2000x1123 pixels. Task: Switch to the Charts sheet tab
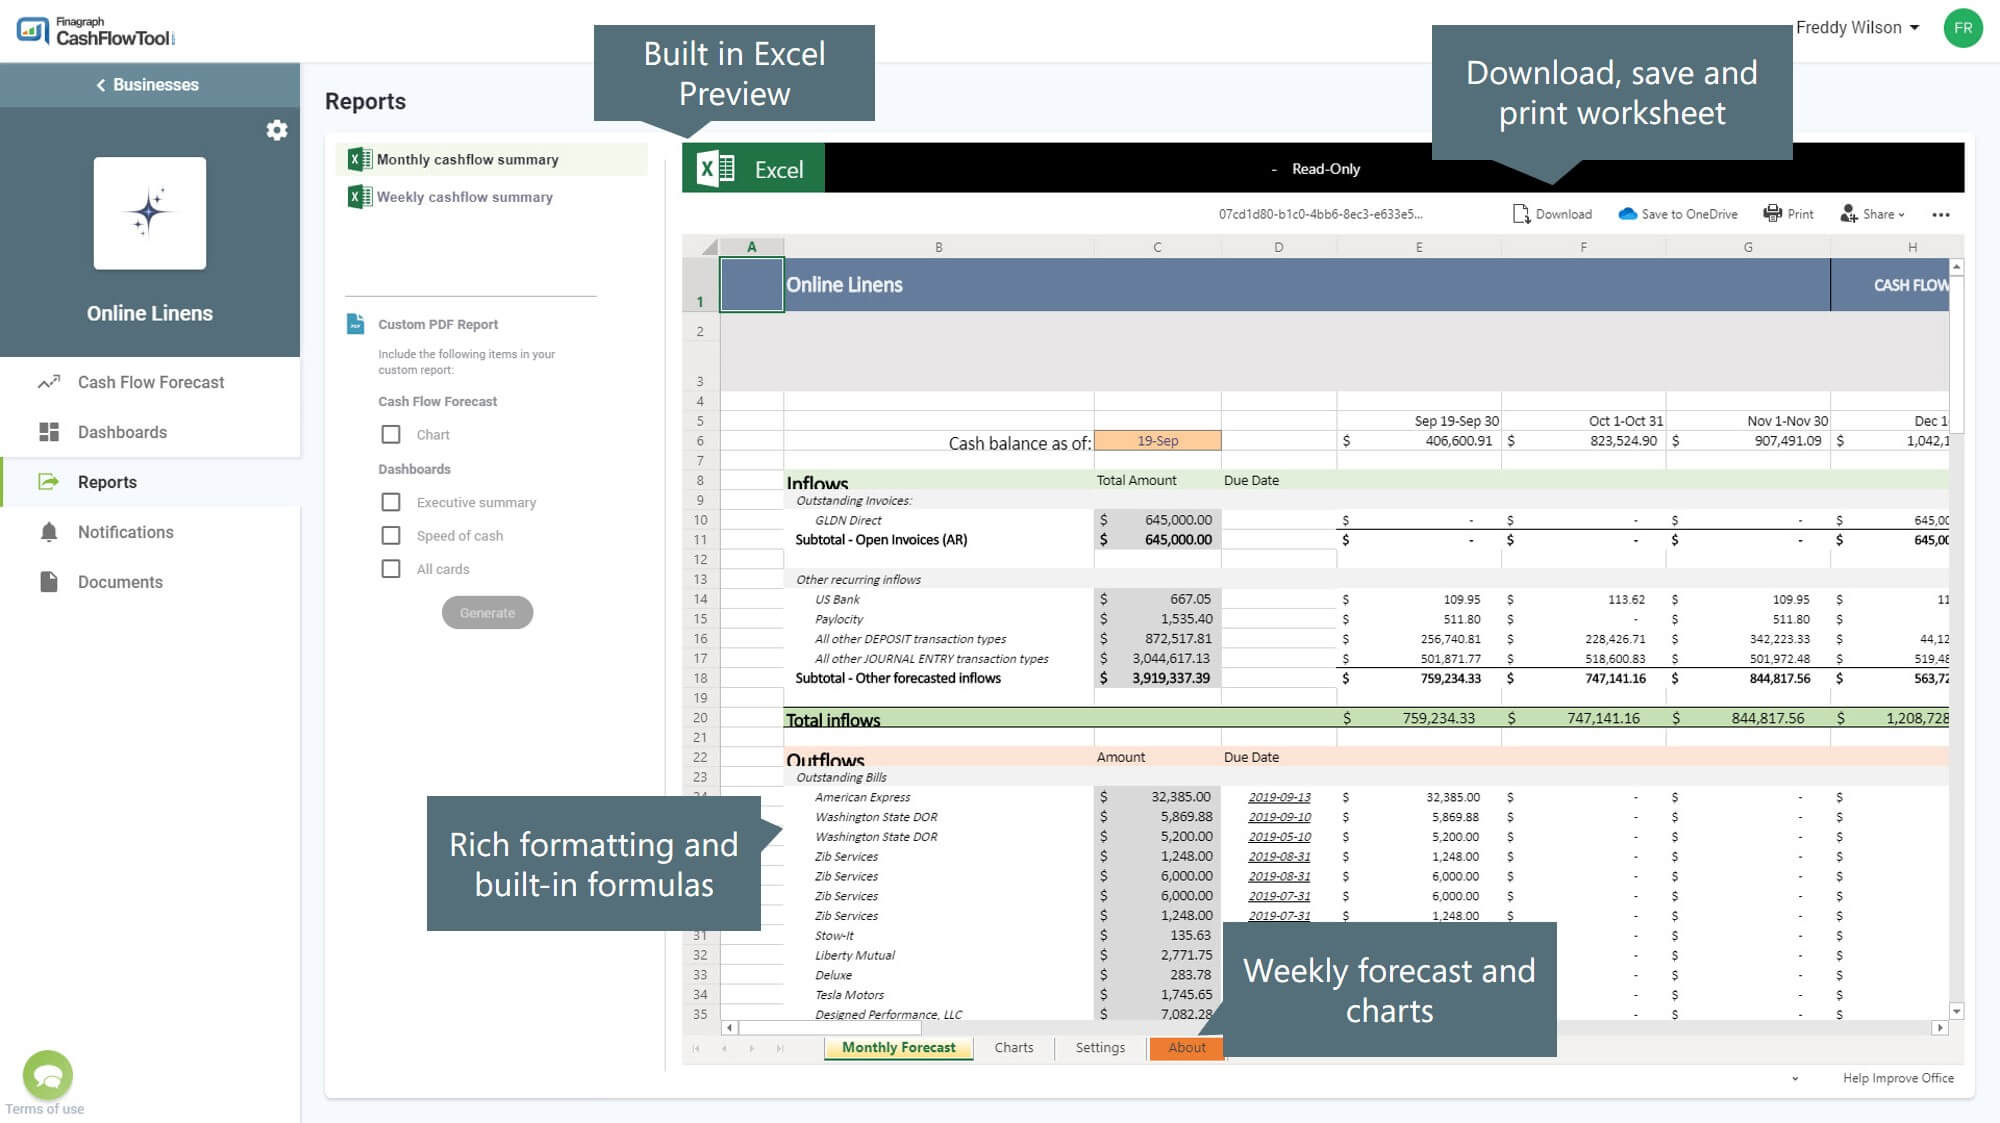click(1014, 1048)
